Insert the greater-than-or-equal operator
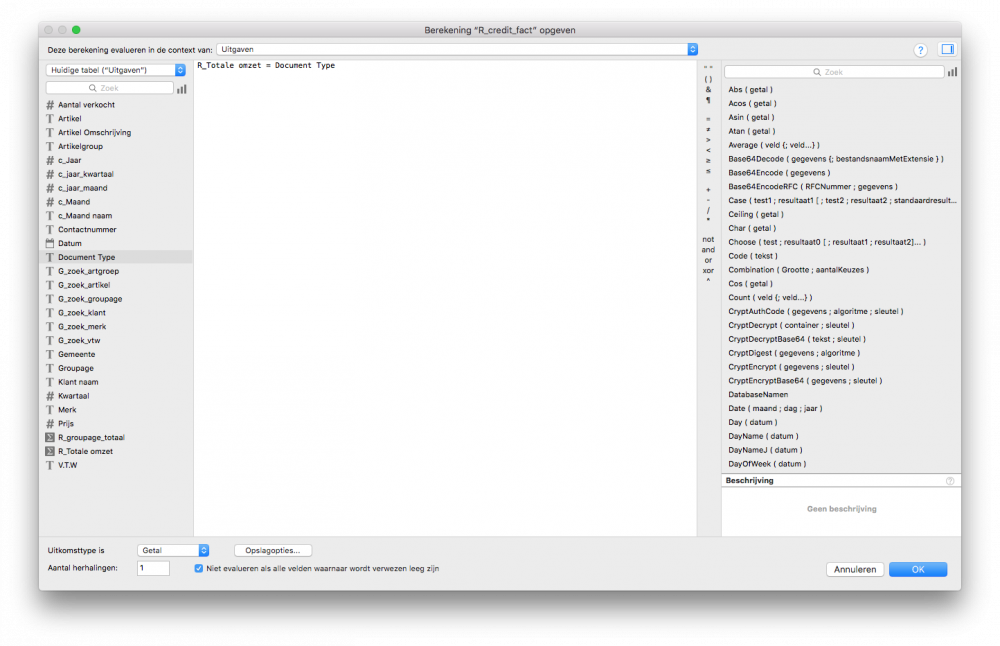Image resolution: width=1000 pixels, height=646 pixels. pos(708,160)
